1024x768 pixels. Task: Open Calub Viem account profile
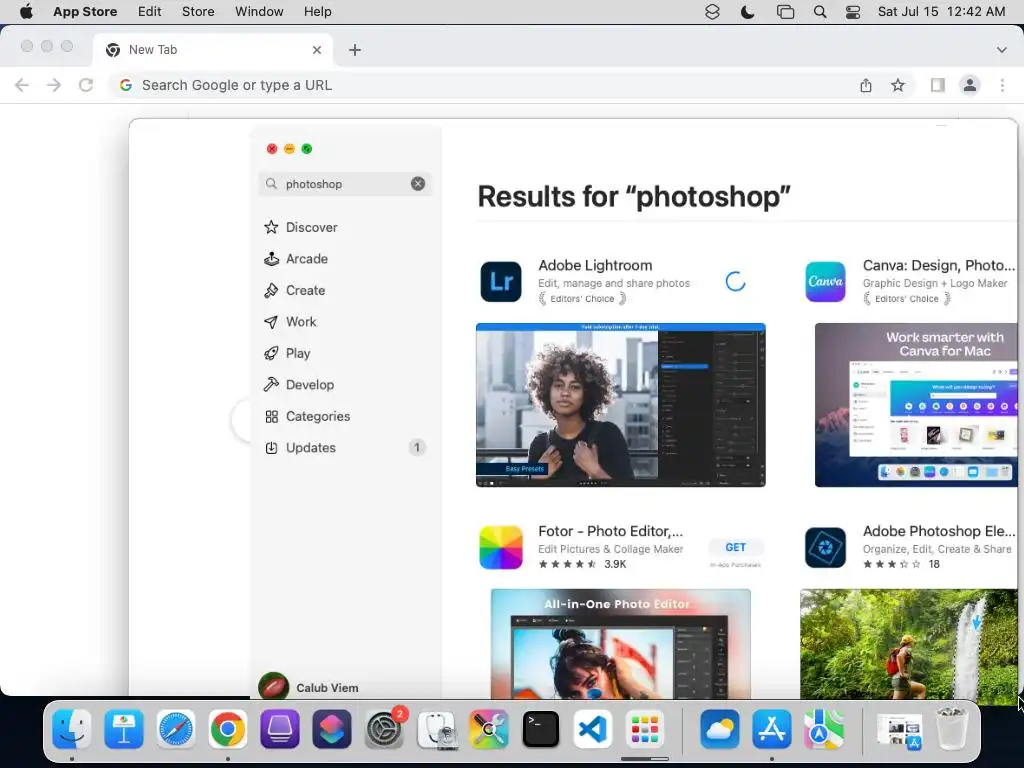309,688
